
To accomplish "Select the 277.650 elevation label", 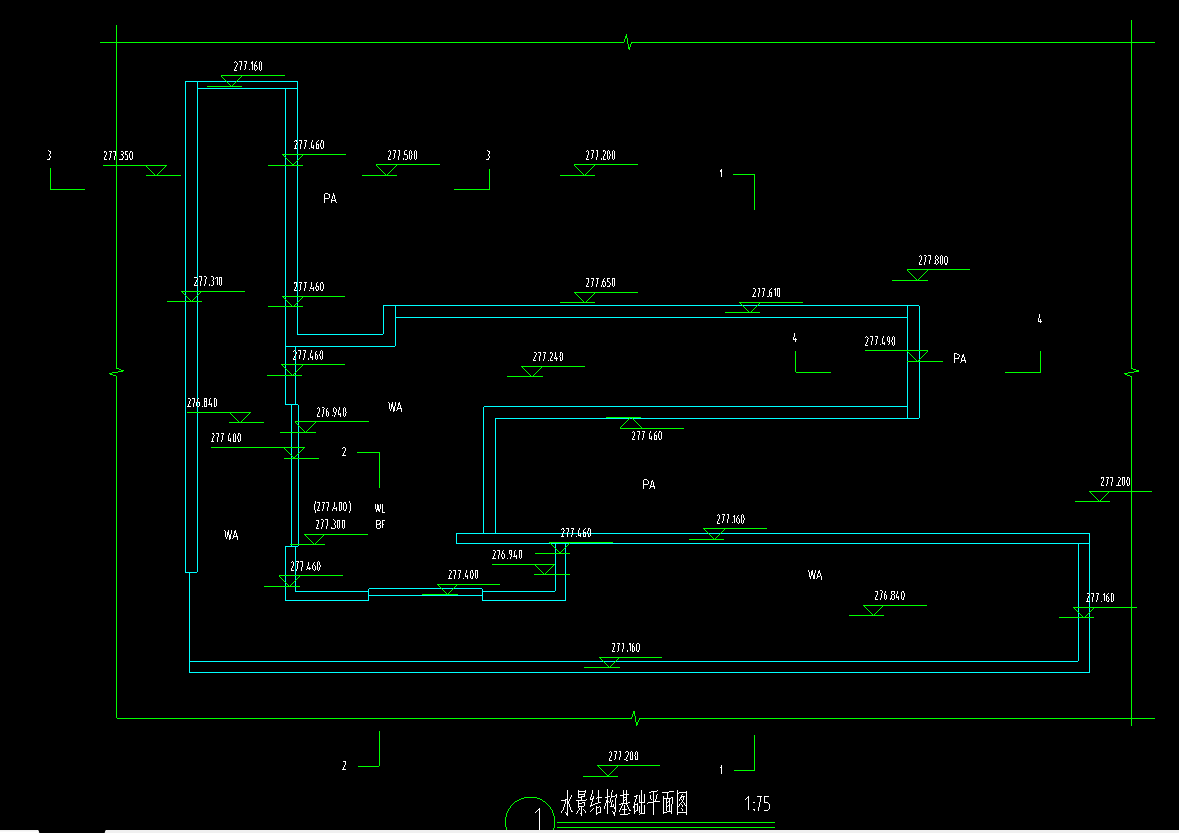I will coord(600,283).
